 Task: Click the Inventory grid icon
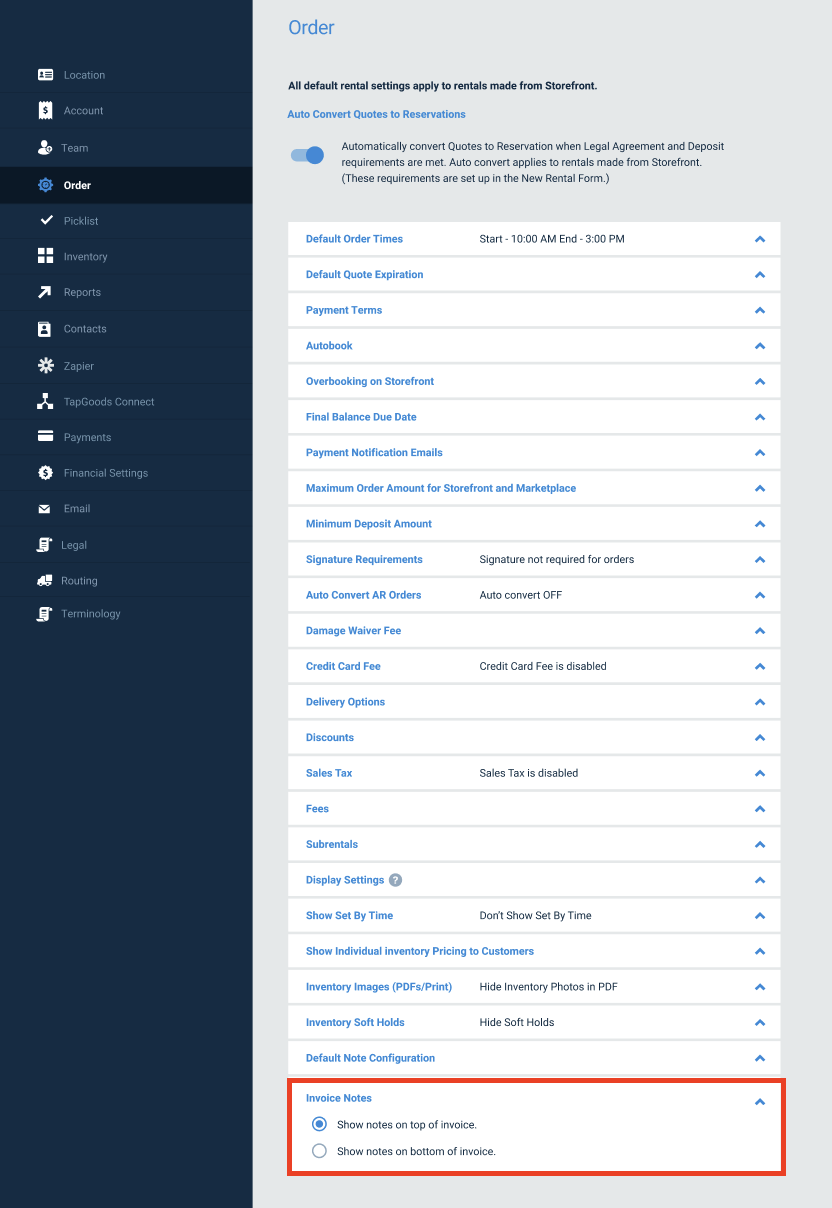pos(45,256)
